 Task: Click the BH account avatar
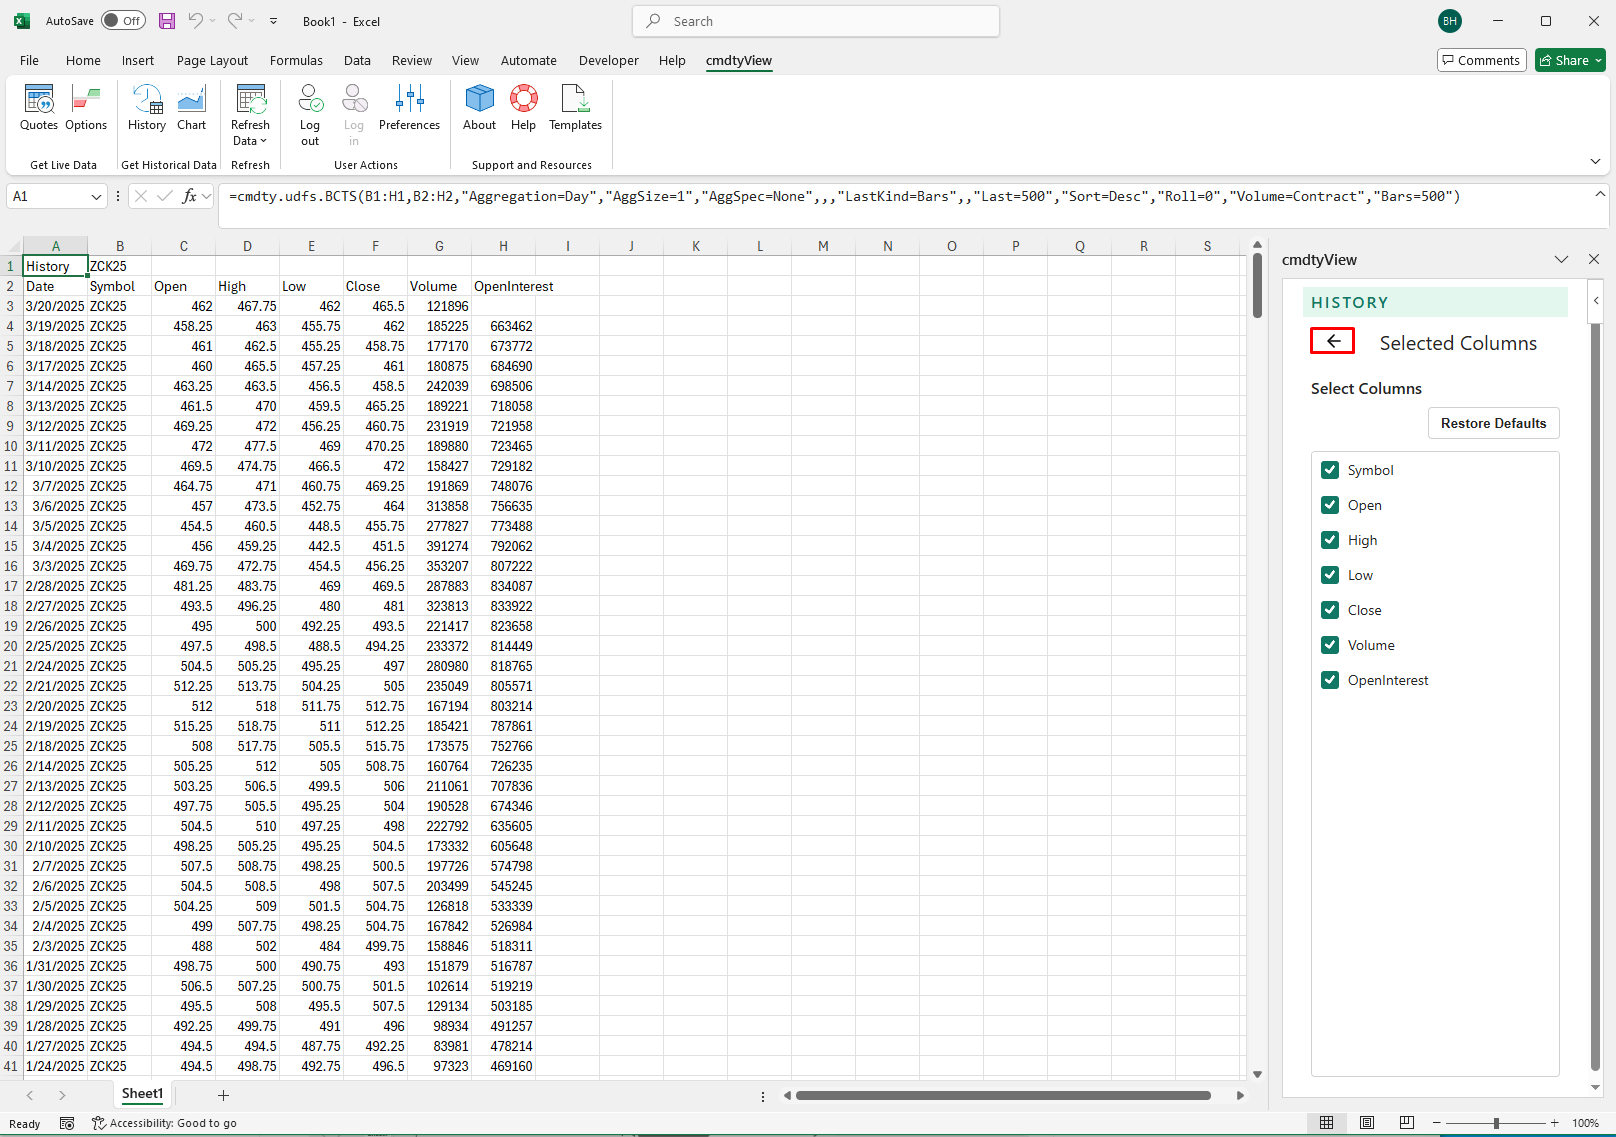1449,21
